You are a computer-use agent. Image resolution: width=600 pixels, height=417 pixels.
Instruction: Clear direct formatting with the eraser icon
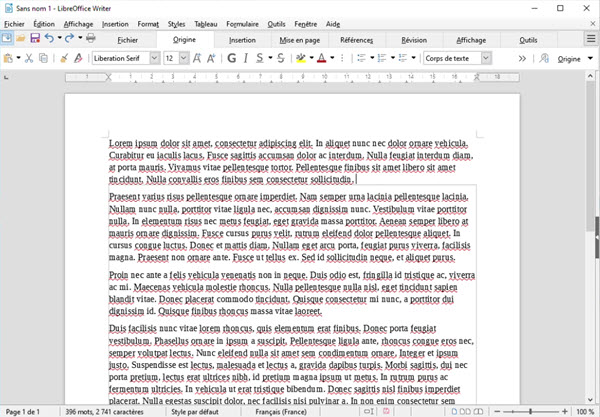click(78, 58)
